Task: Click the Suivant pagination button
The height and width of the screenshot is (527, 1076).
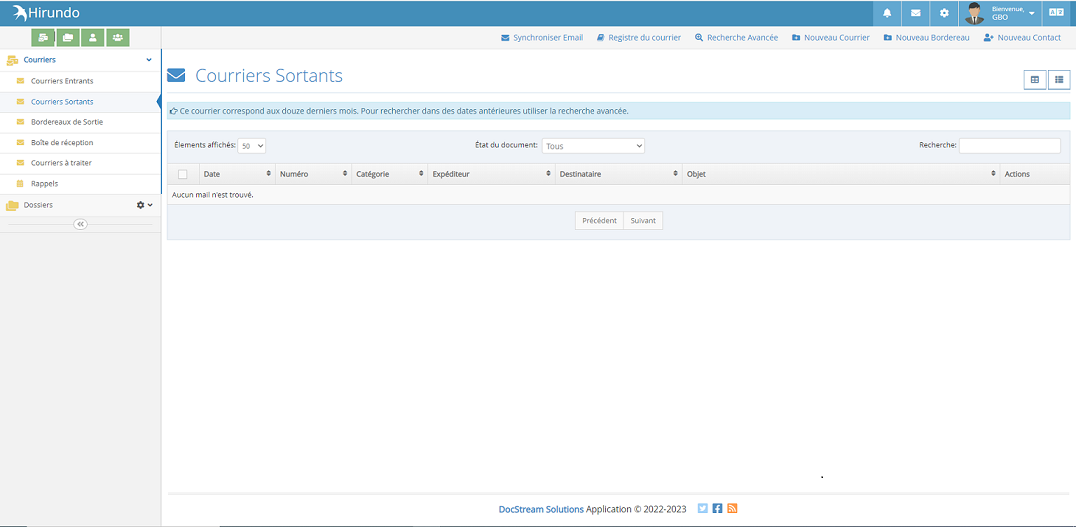Action: [x=643, y=221]
